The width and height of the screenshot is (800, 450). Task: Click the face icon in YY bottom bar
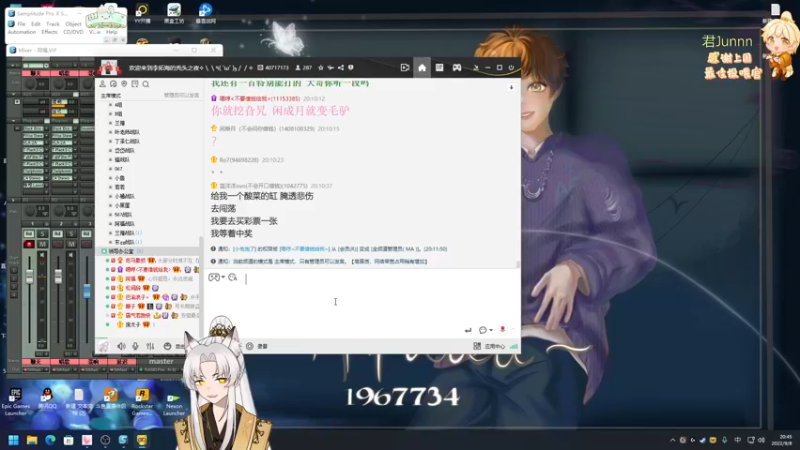(x=167, y=346)
